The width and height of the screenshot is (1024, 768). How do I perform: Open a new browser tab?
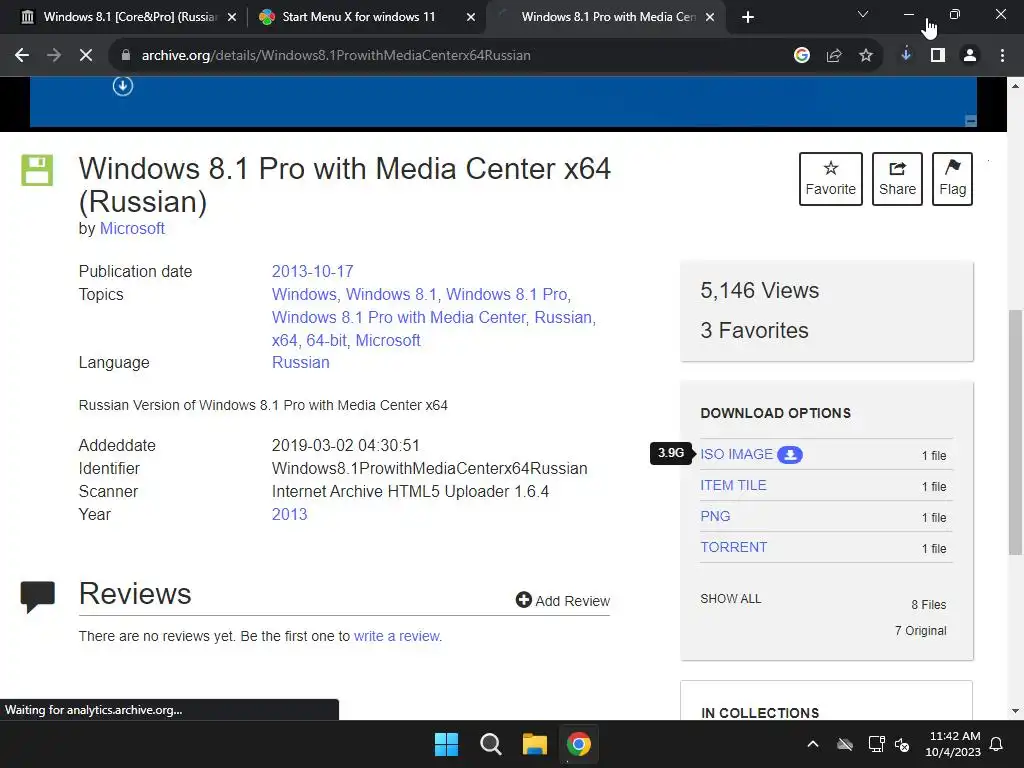pos(748,17)
